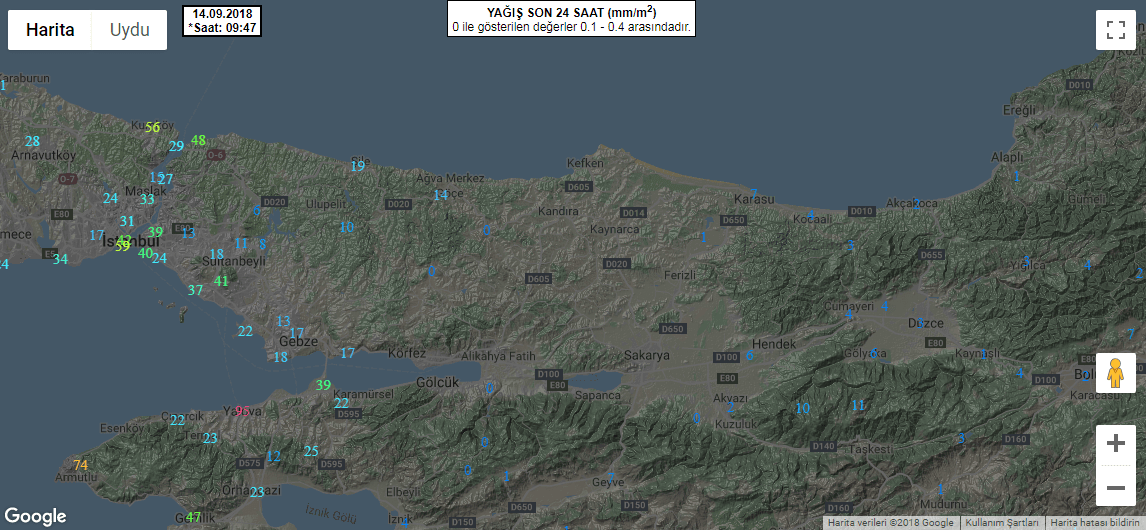The image size is (1146, 531).
Task: Click the Alikahya Fatih label
Action: click(x=499, y=356)
